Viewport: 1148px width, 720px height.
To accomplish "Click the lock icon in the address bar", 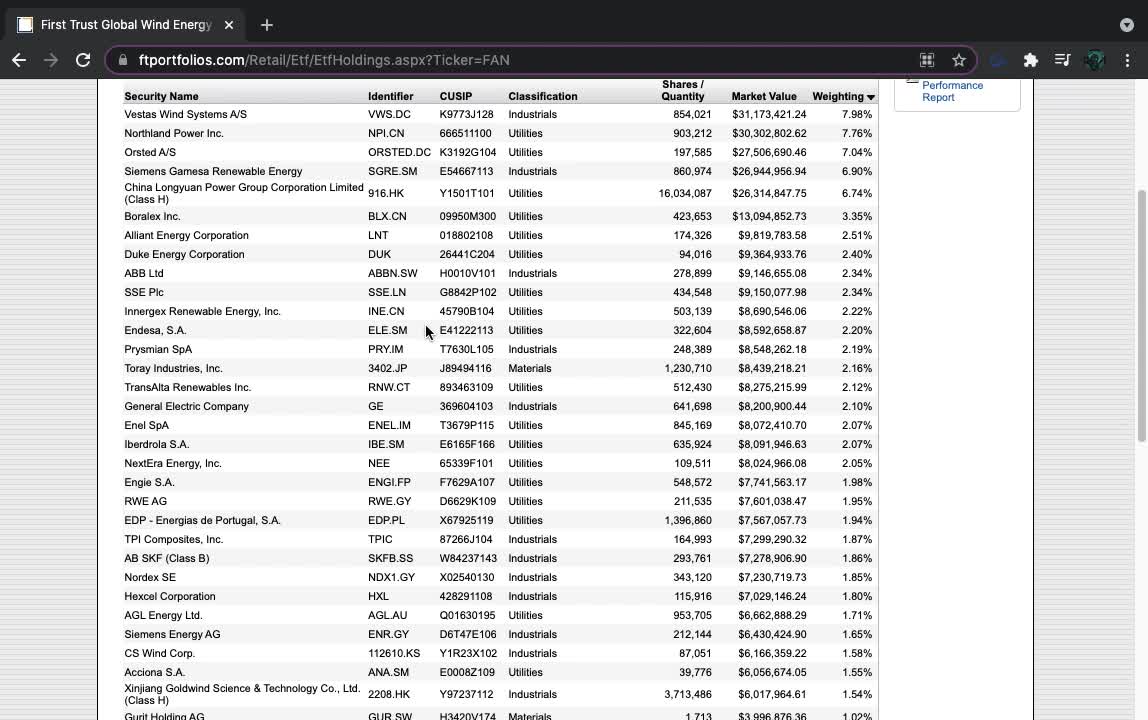I will pos(123,60).
